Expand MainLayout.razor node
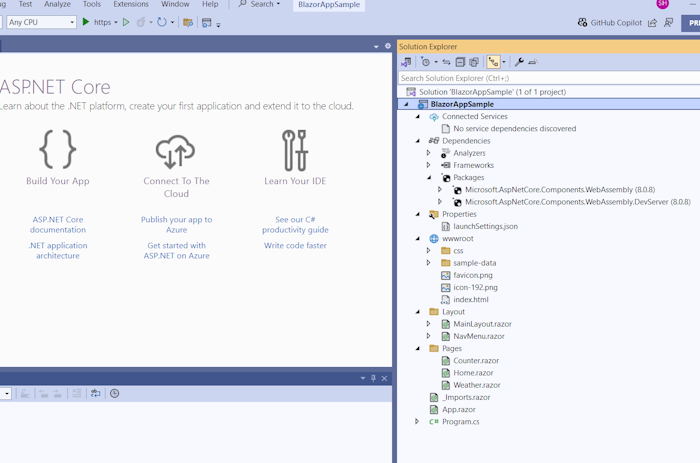 click(429, 324)
